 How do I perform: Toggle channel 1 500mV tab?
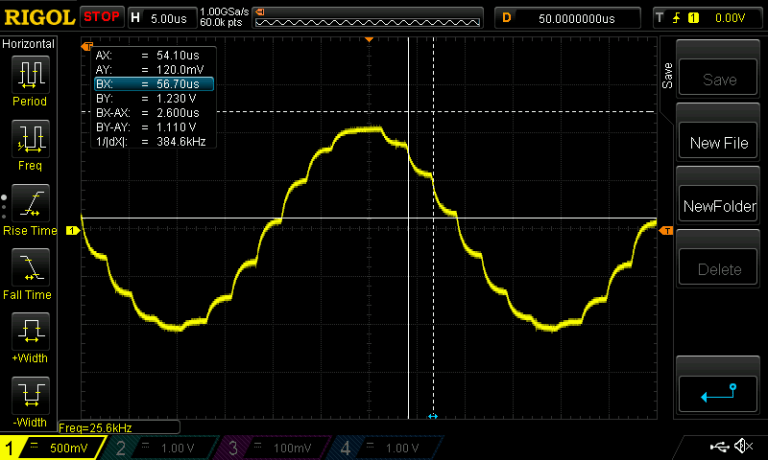51,448
